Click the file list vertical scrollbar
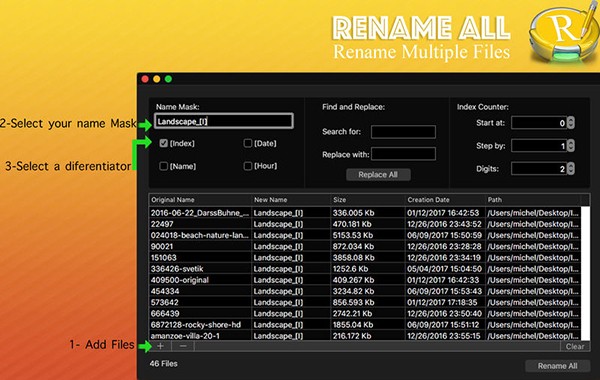This screenshot has width=600, height=380. 585,273
